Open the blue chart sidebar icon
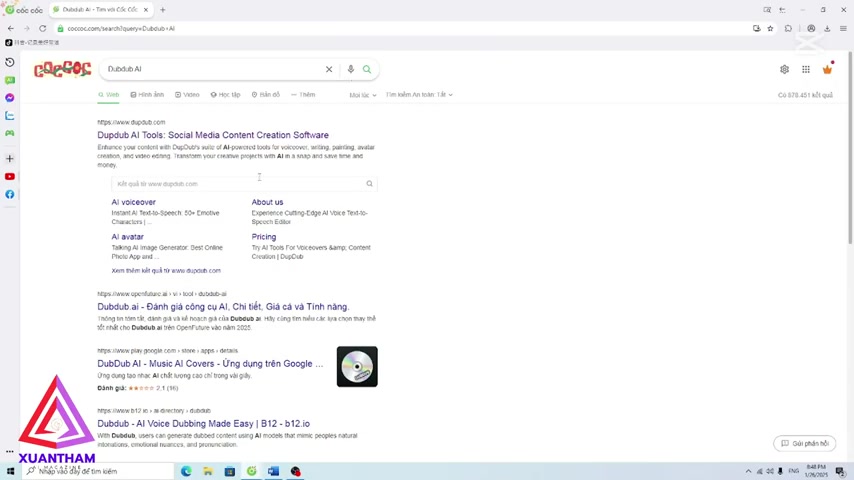Screen dimensions: 854x480 [10, 116]
